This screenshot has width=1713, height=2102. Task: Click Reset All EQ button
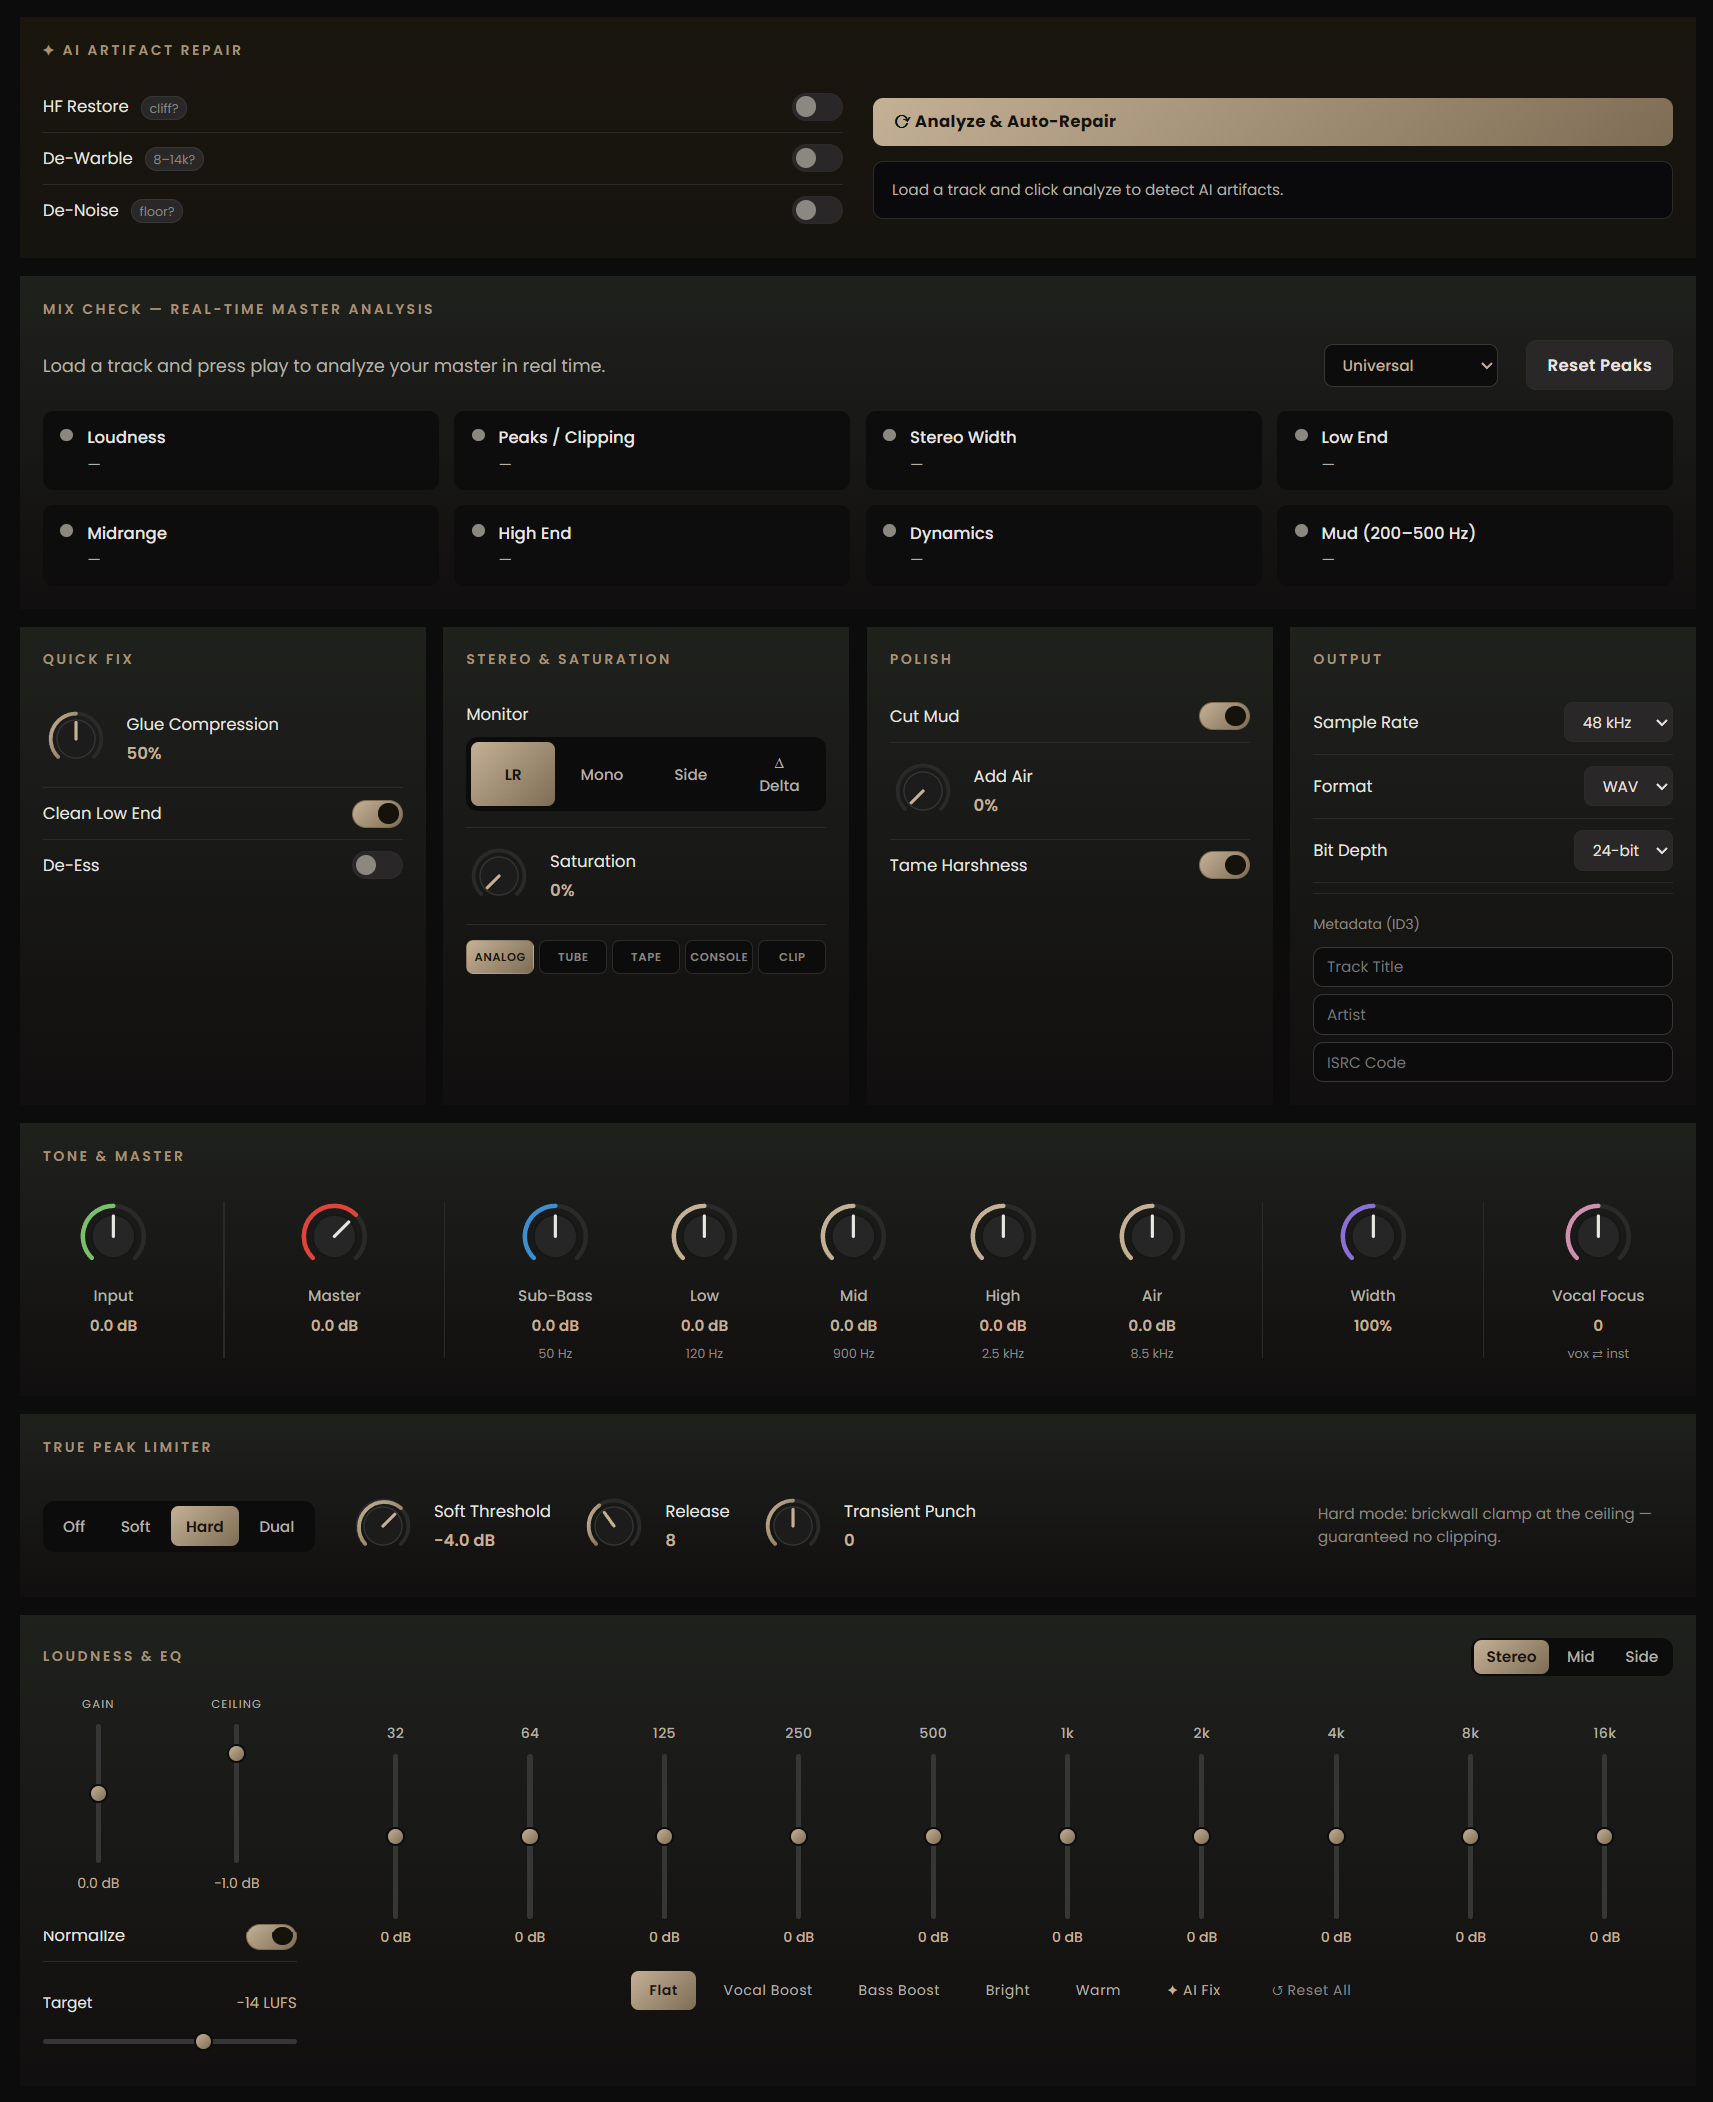click(x=1311, y=1991)
